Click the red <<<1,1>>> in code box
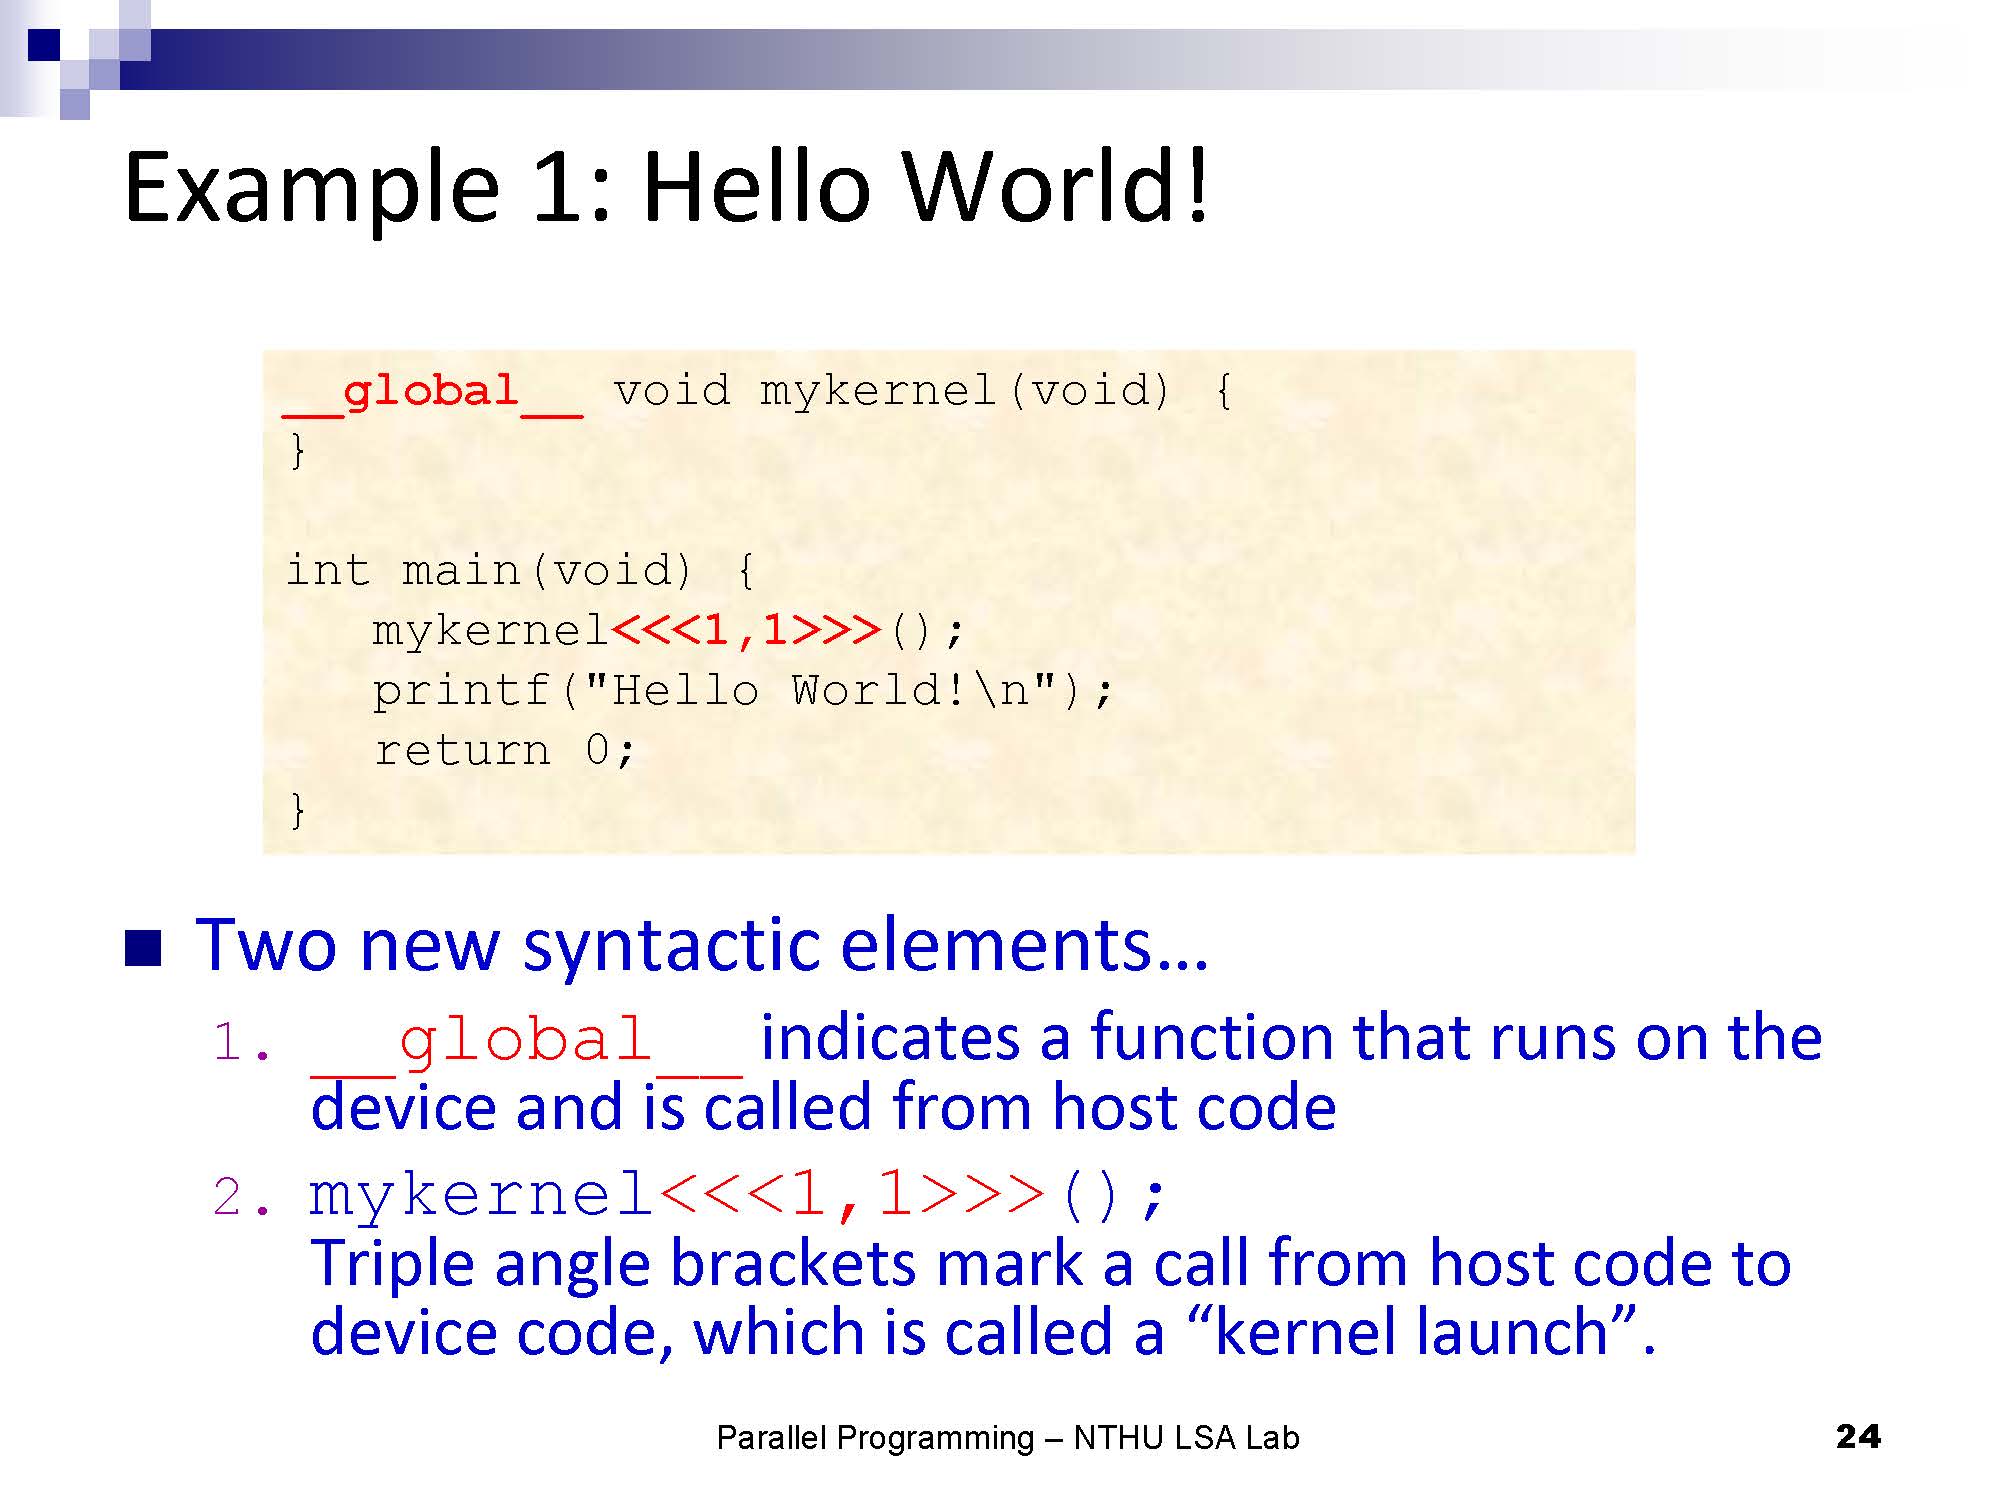2000x1500 pixels. tap(745, 631)
